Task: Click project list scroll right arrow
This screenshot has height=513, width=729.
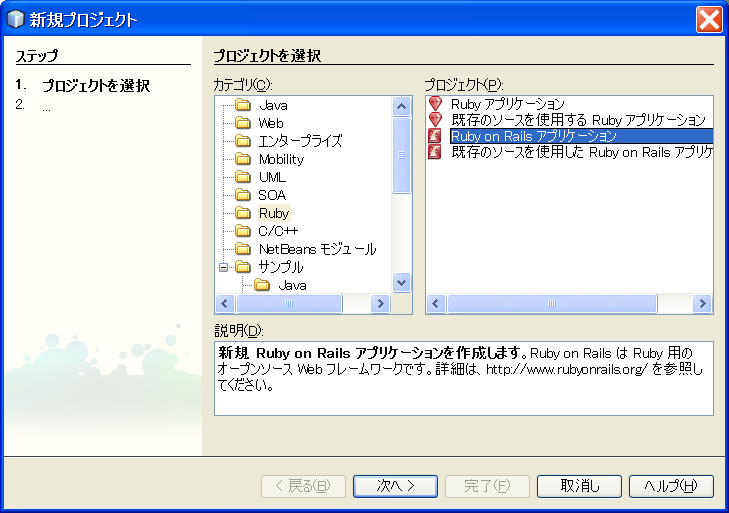Action: point(702,303)
